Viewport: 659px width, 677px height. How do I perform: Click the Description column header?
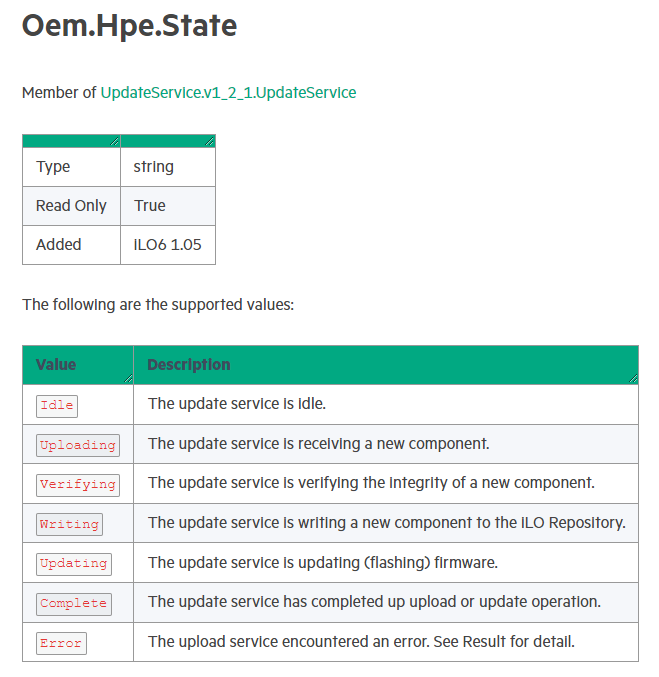click(x=188, y=365)
